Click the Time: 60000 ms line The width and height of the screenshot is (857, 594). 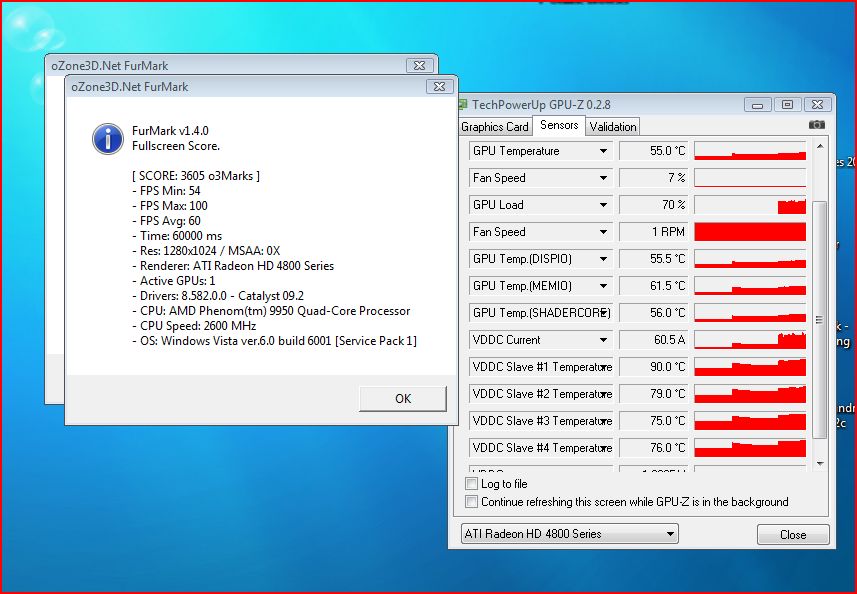[x=177, y=236]
